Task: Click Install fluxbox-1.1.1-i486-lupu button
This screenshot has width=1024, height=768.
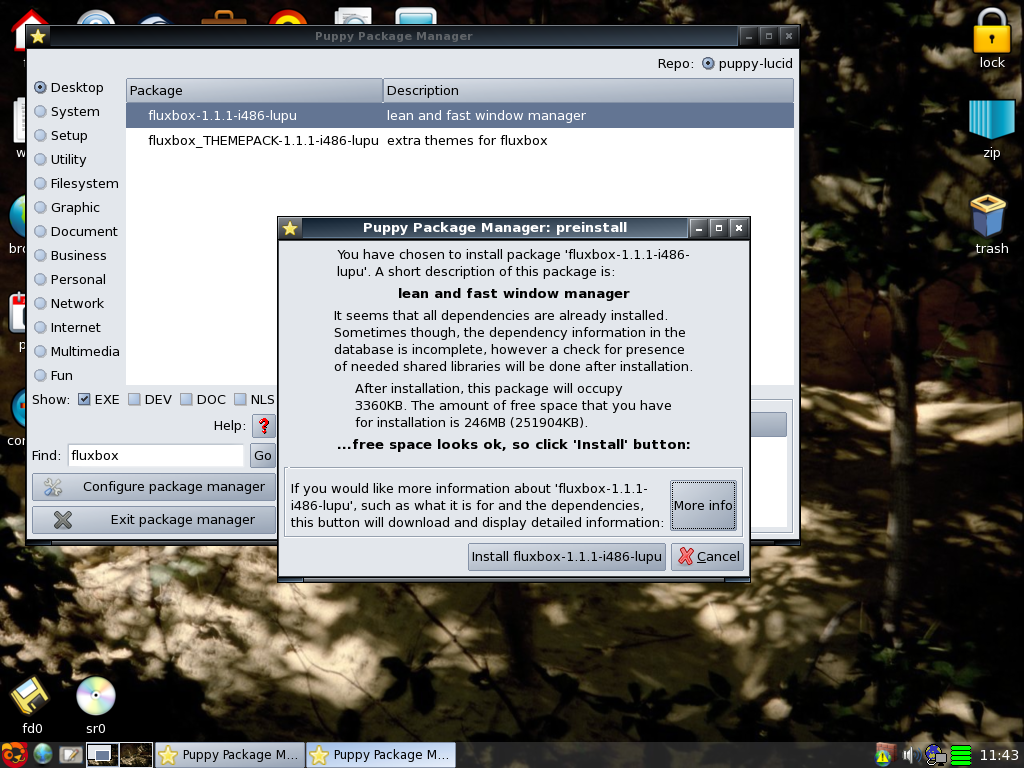Action: pyautogui.click(x=566, y=557)
